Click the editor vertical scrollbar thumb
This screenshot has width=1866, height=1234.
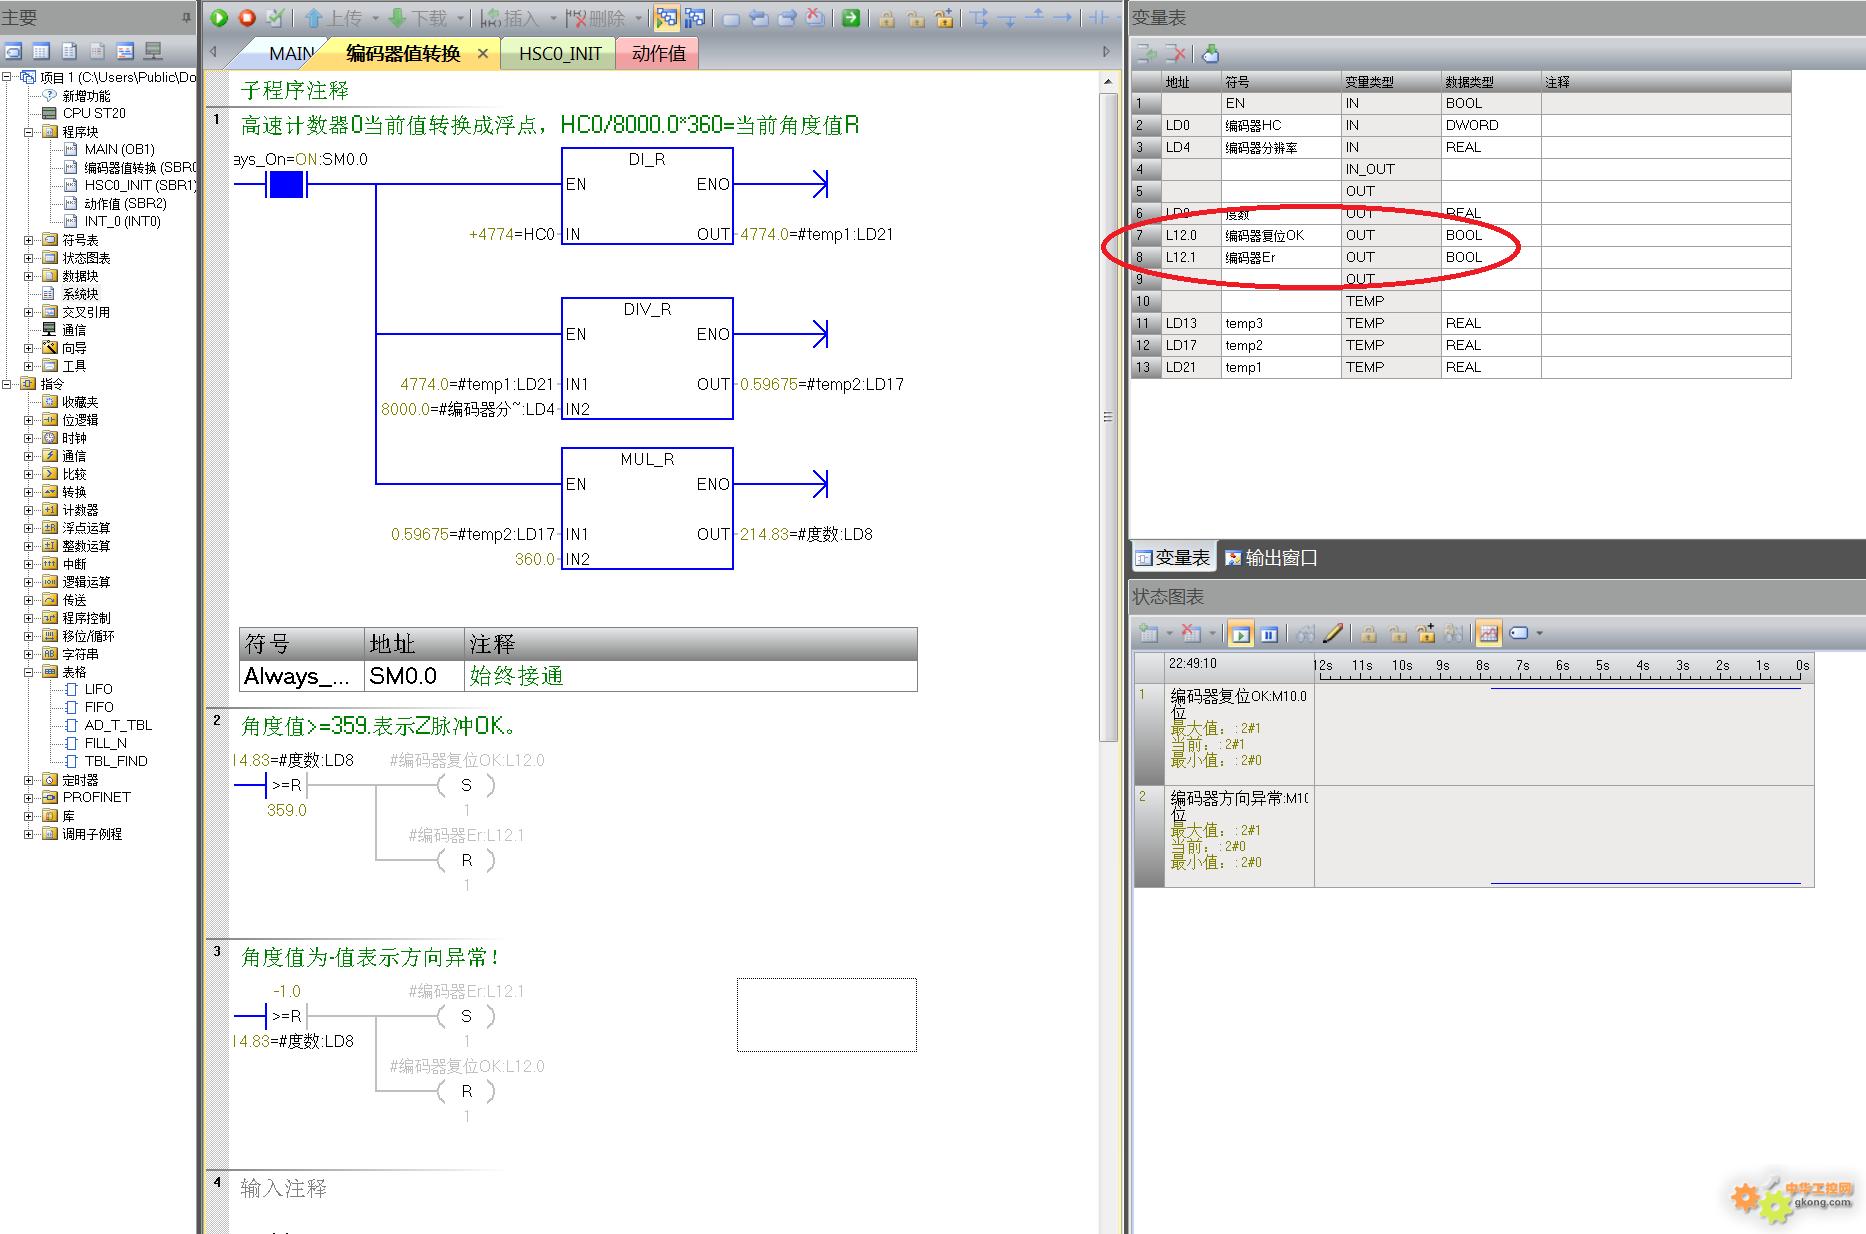pyautogui.click(x=1107, y=417)
